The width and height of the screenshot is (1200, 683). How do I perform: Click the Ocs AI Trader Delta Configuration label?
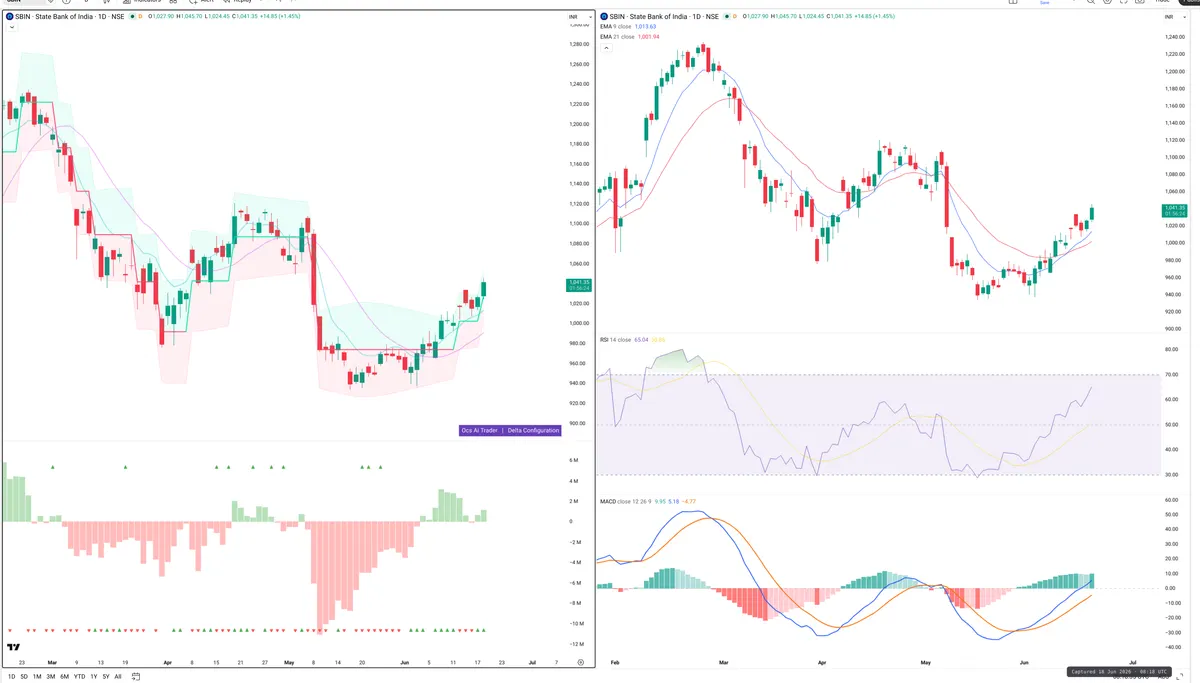tap(510, 430)
